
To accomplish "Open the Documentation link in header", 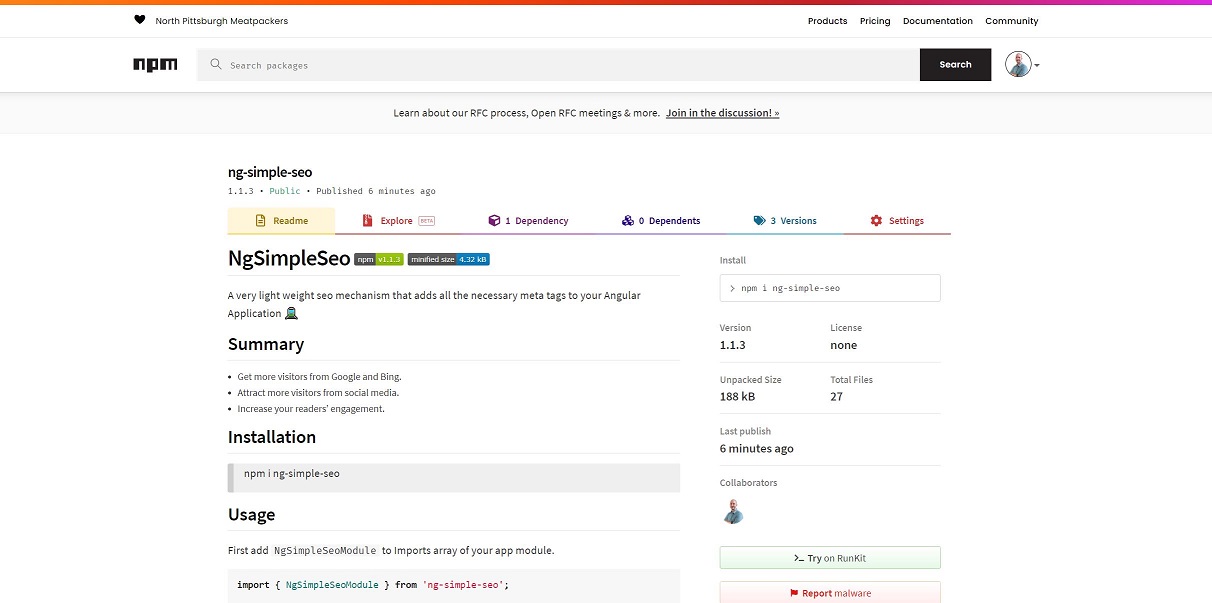I will coord(938,21).
